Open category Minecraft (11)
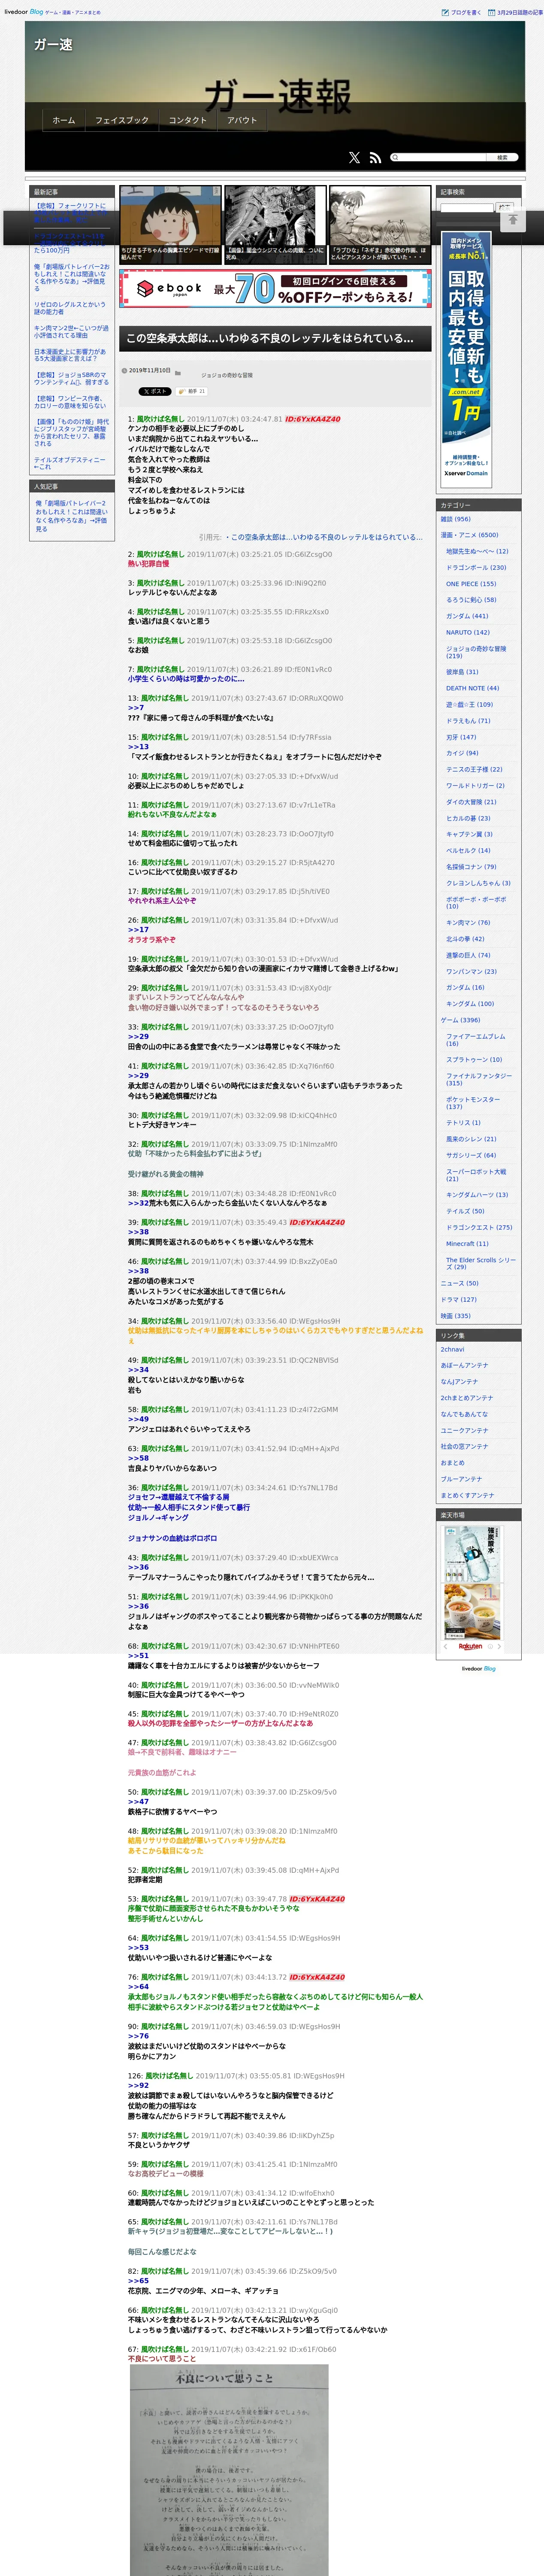544x2576 pixels. [x=467, y=1244]
